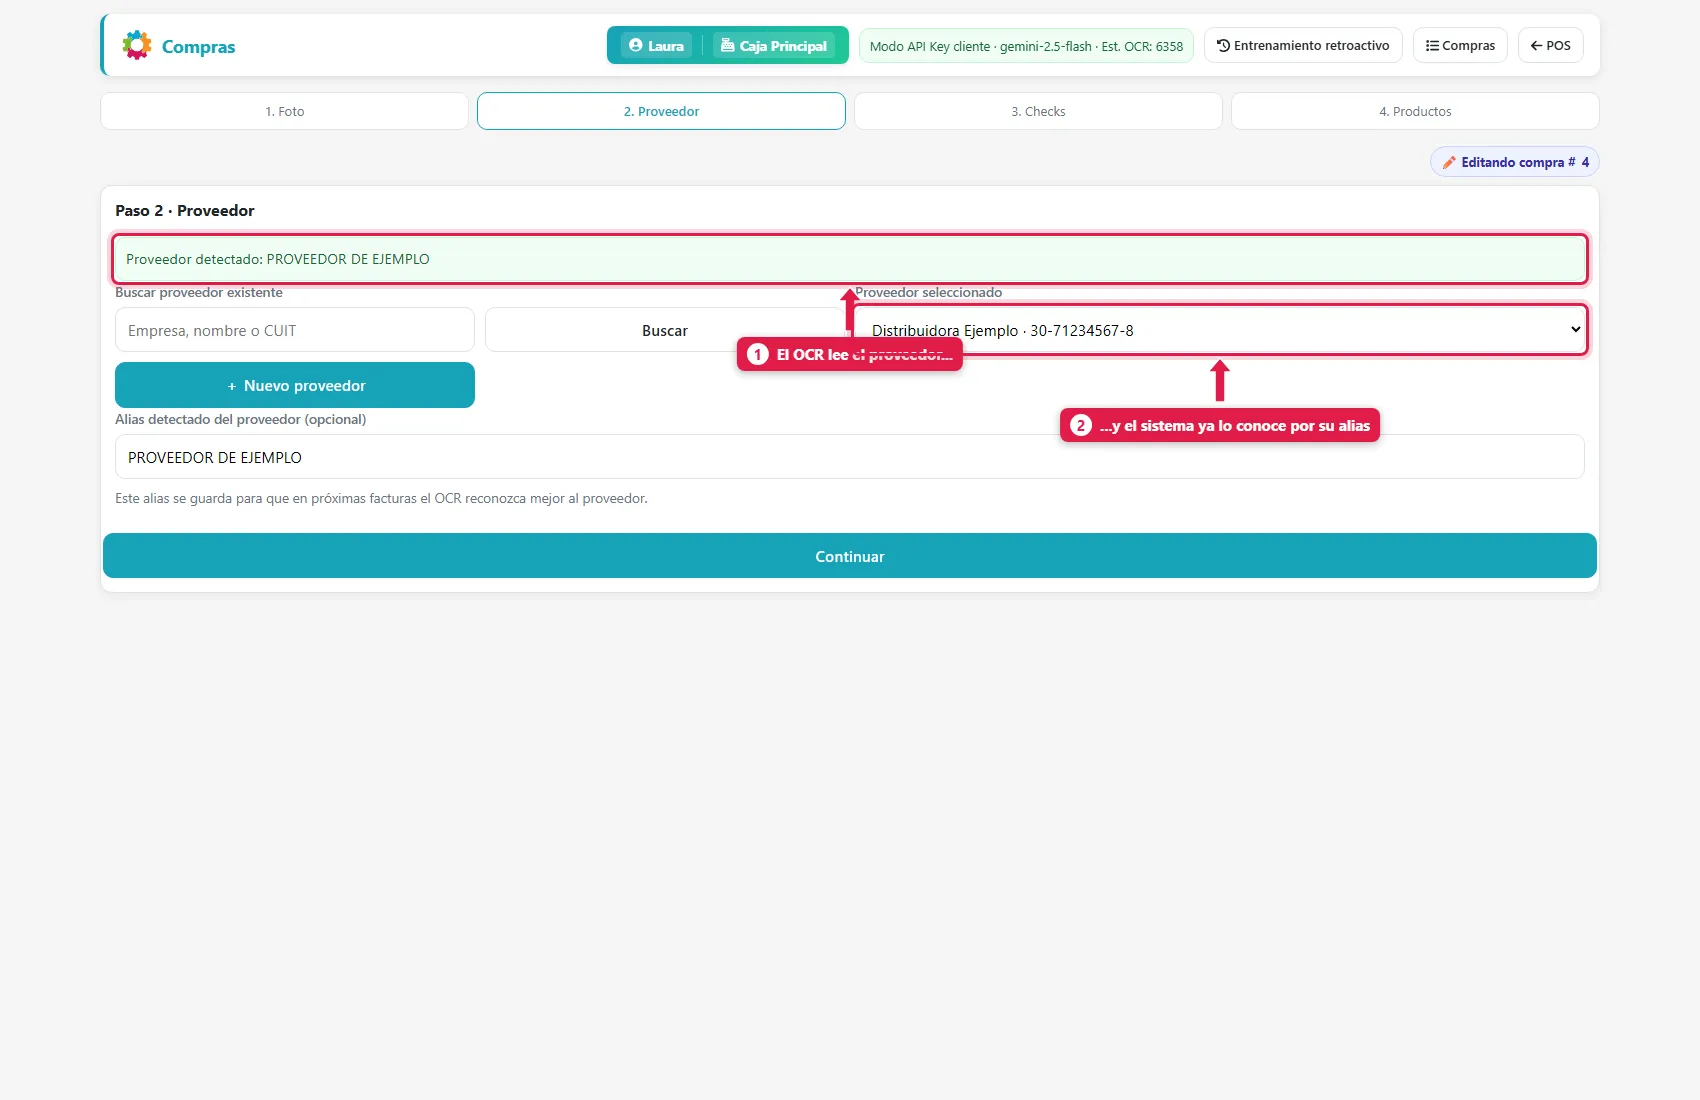The width and height of the screenshot is (1700, 1100).
Task: Select the 2. Proveedor step tab
Action: click(x=661, y=111)
